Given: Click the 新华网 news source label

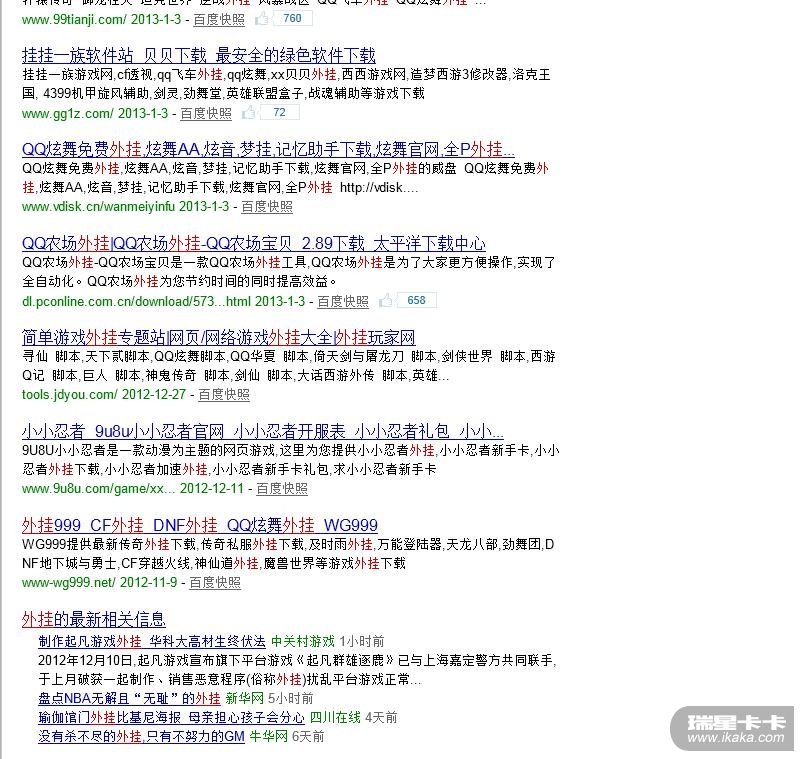Looking at the screenshot, I should point(244,699).
